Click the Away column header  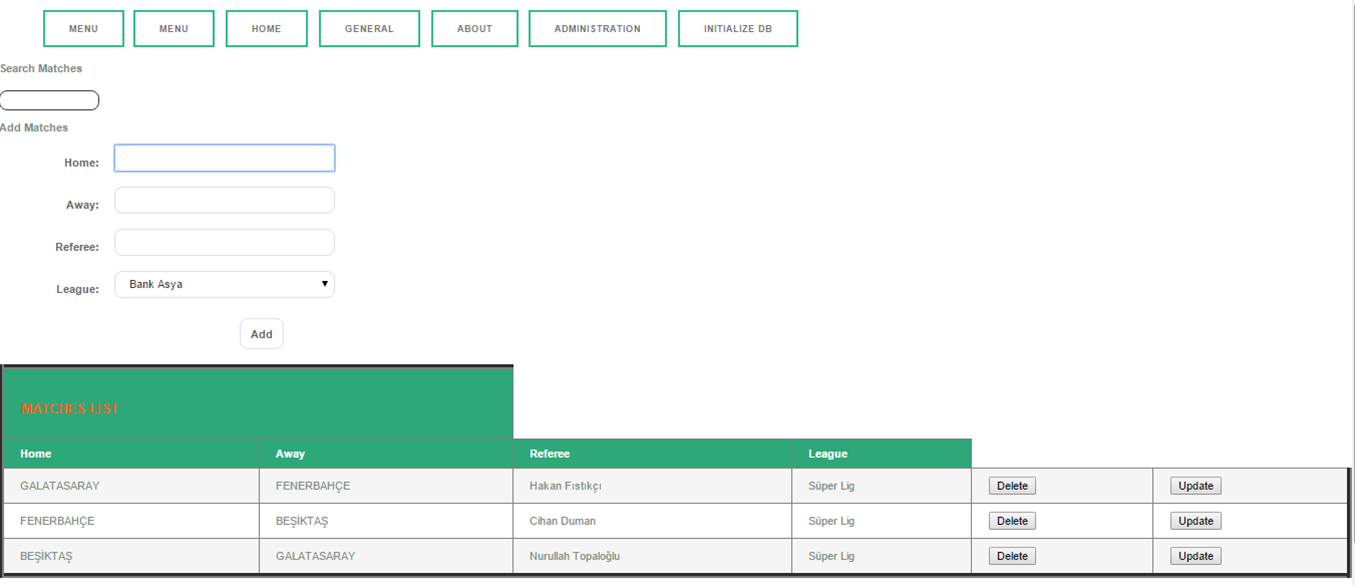[386, 454]
